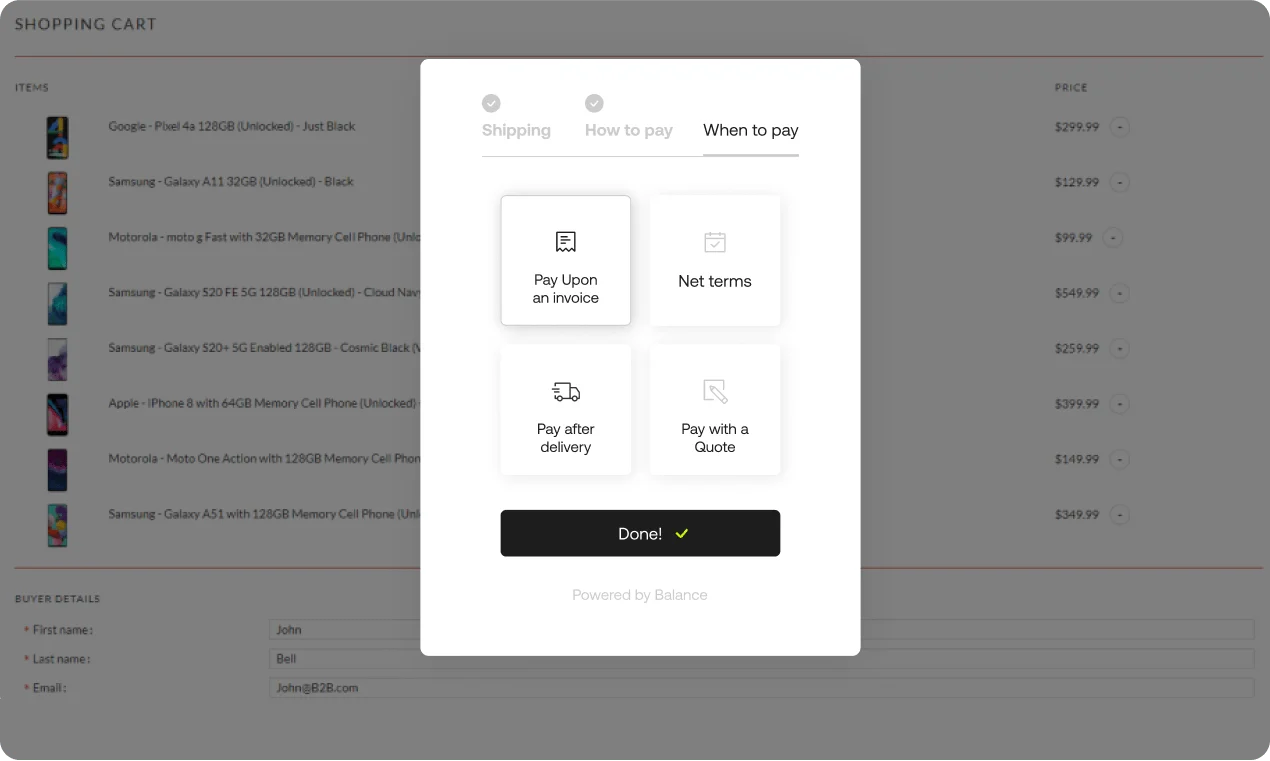Switch to the When to pay tab
This screenshot has width=1270, height=761.
(x=751, y=130)
